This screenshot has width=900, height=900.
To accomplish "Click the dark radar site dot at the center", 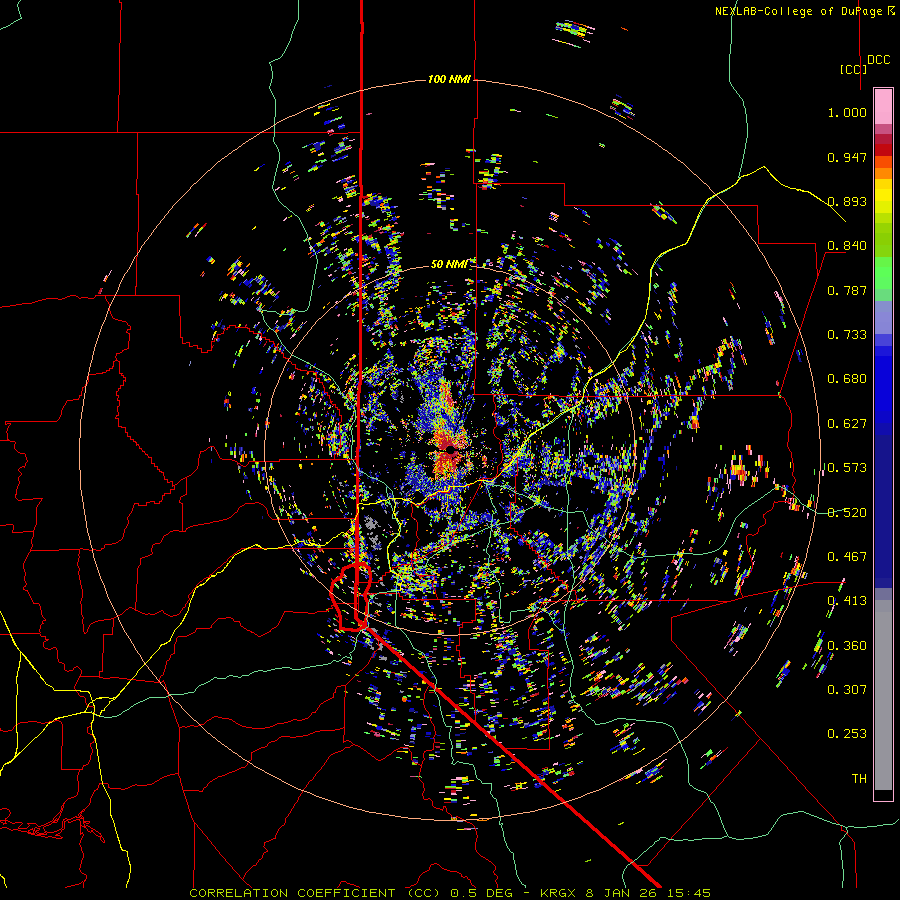I will coord(451,449).
